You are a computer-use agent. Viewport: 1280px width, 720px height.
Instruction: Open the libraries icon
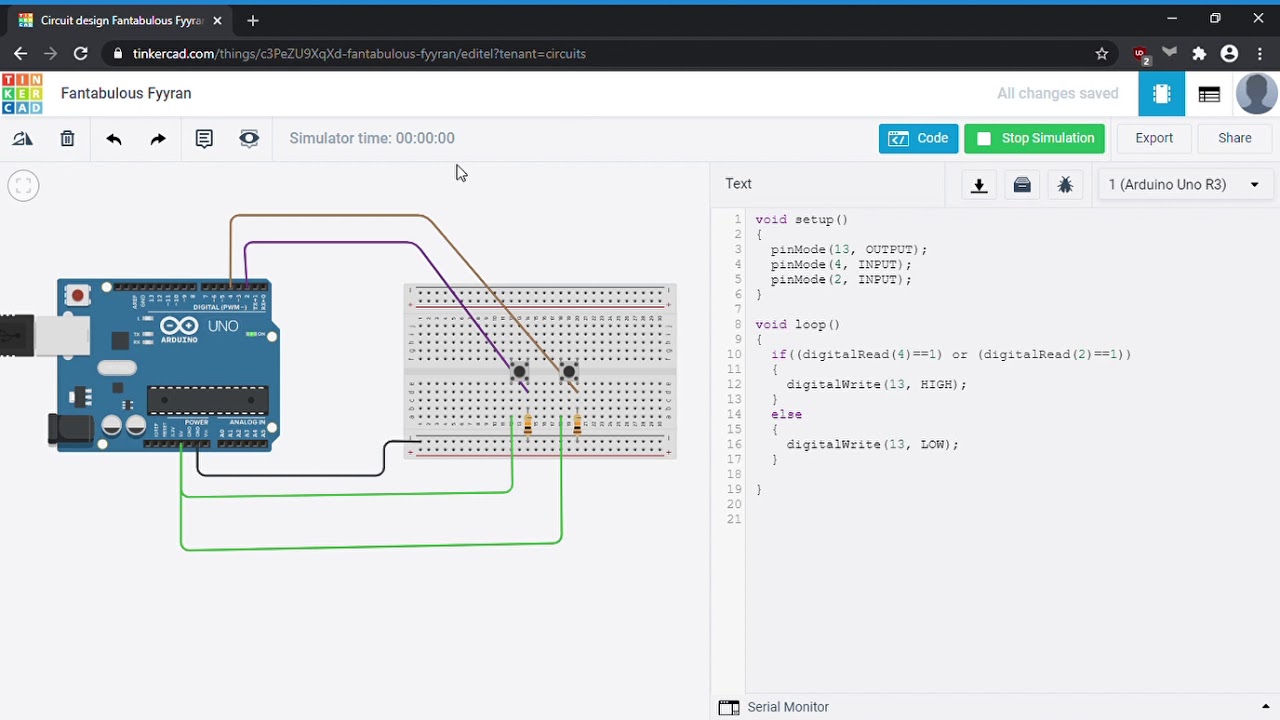coord(1022,185)
